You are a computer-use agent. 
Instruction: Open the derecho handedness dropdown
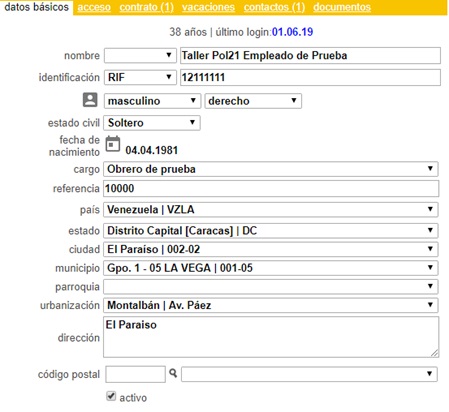(253, 101)
